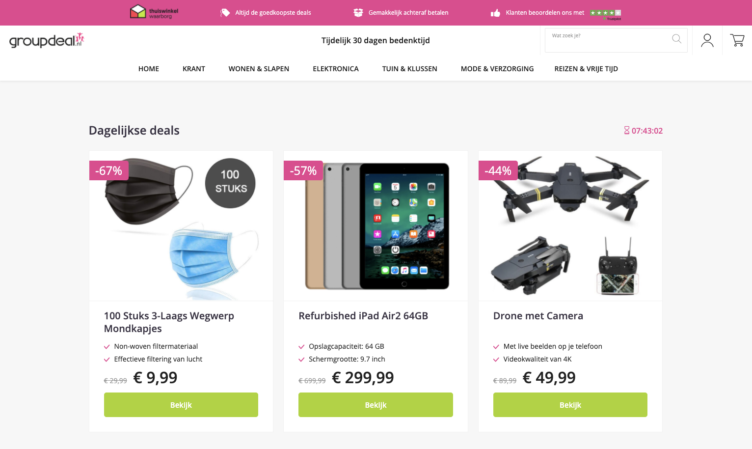Click the price tag deals icon
The image size is (752, 449).
[x=225, y=12]
